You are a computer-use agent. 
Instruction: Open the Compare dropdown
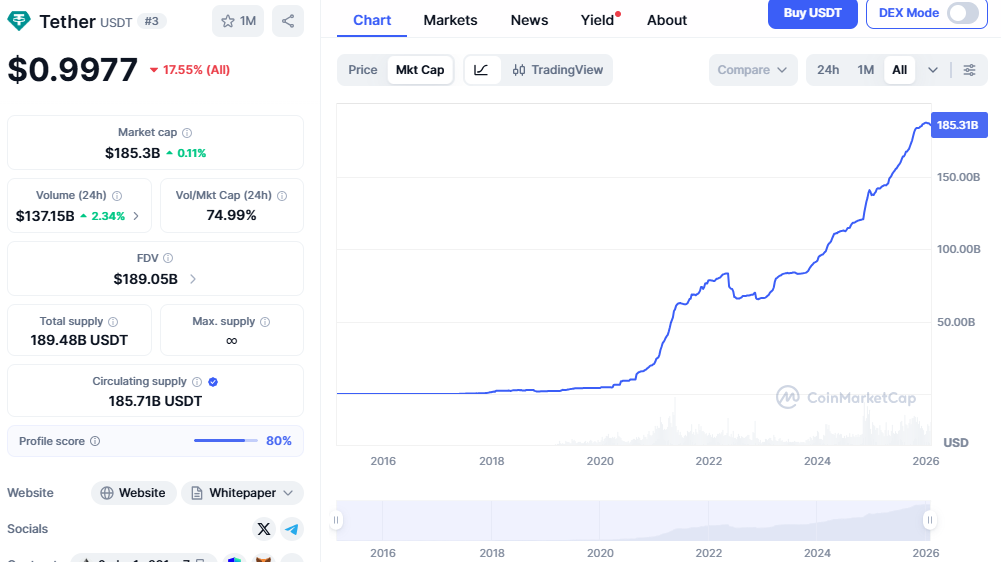(x=753, y=70)
